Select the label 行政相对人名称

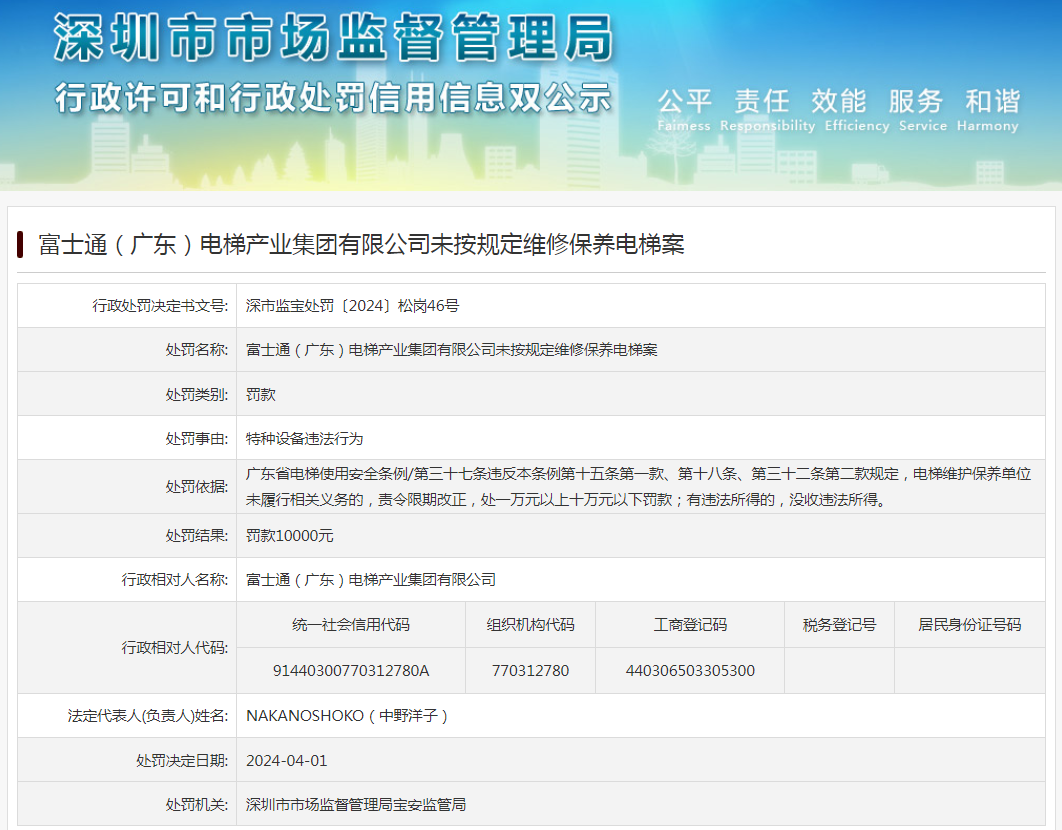(175, 579)
